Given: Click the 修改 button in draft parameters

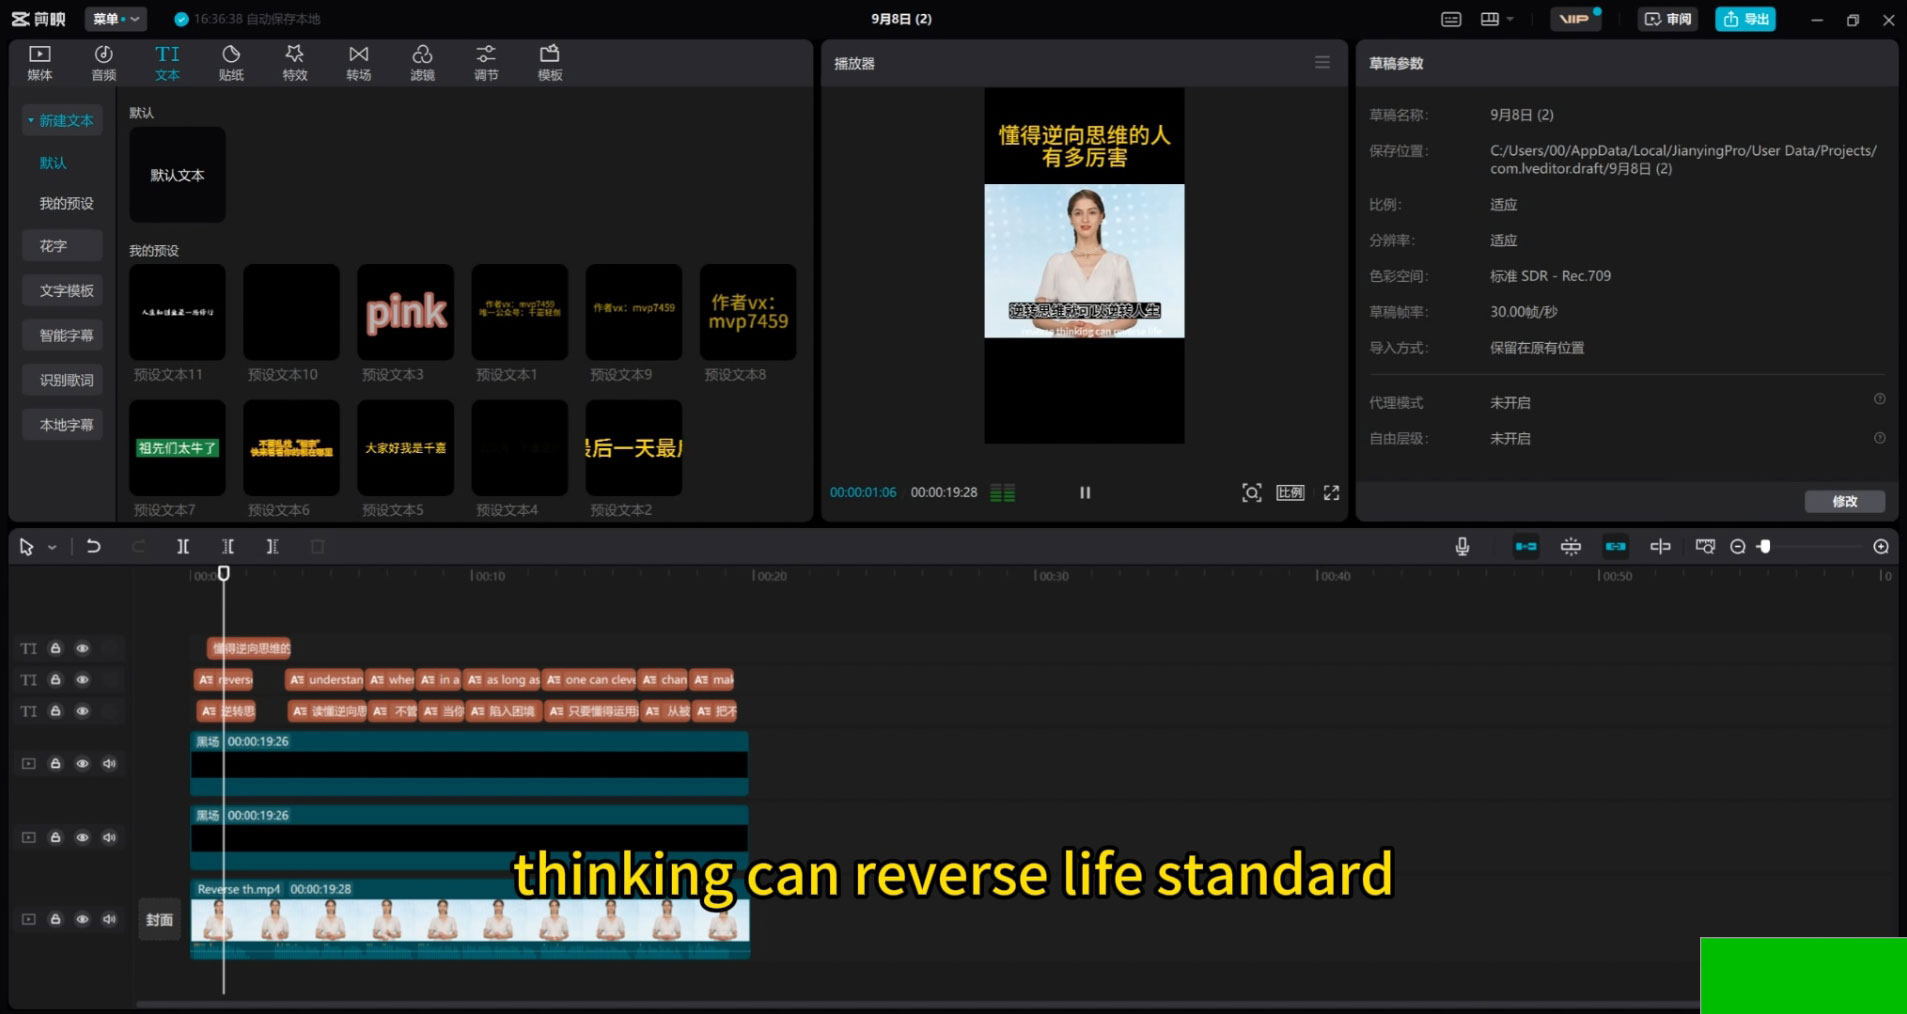Looking at the screenshot, I should [x=1844, y=501].
